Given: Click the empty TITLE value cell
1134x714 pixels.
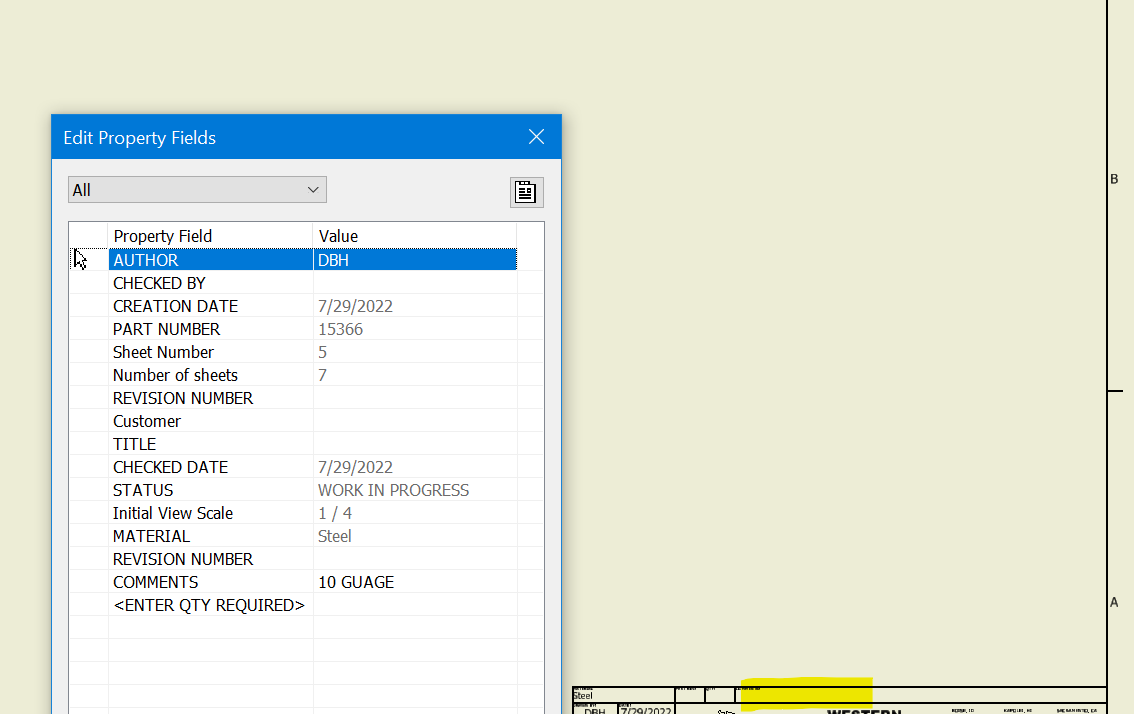Looking at the screenshot, I should 415,444.
